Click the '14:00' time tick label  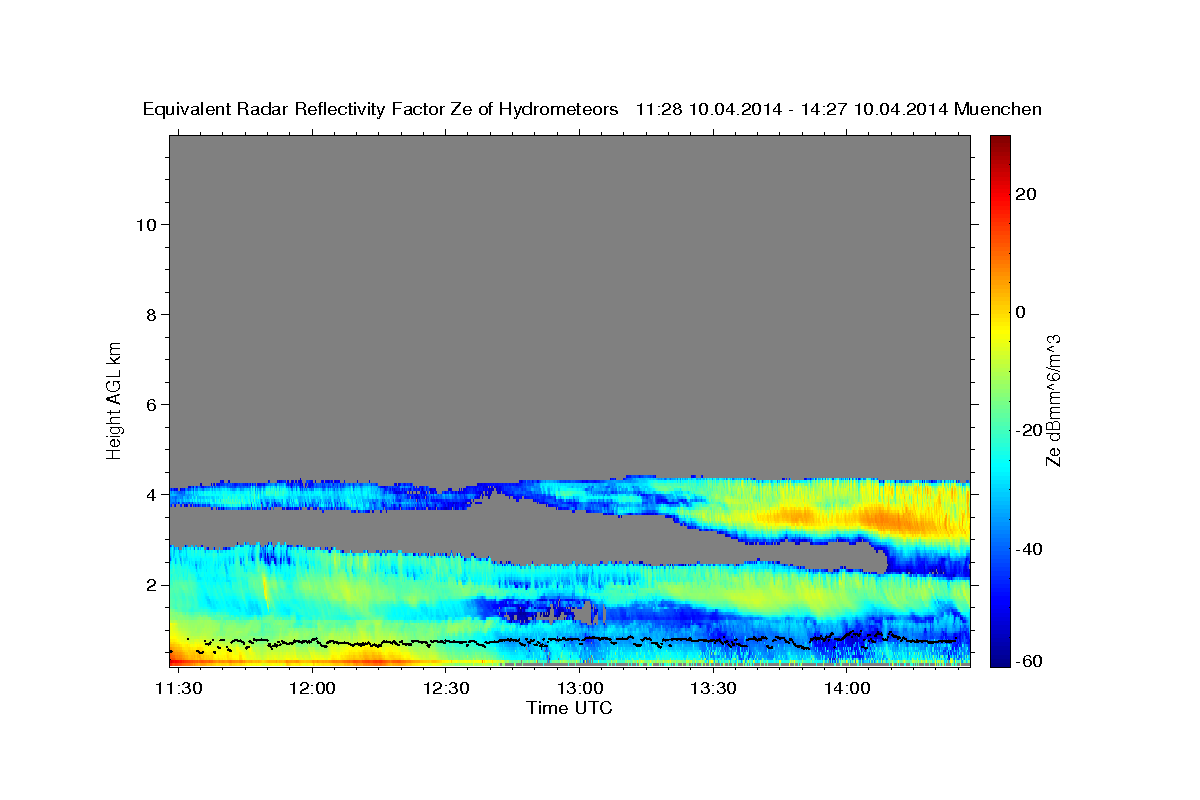[847, 689]
